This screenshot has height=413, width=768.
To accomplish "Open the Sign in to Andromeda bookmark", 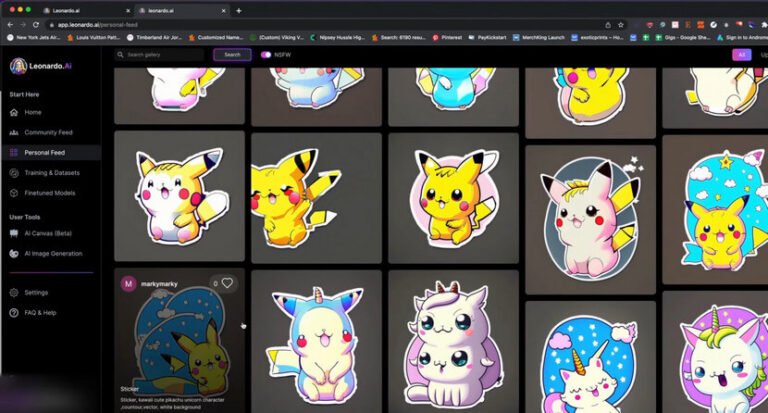I will tap(742, 37).
